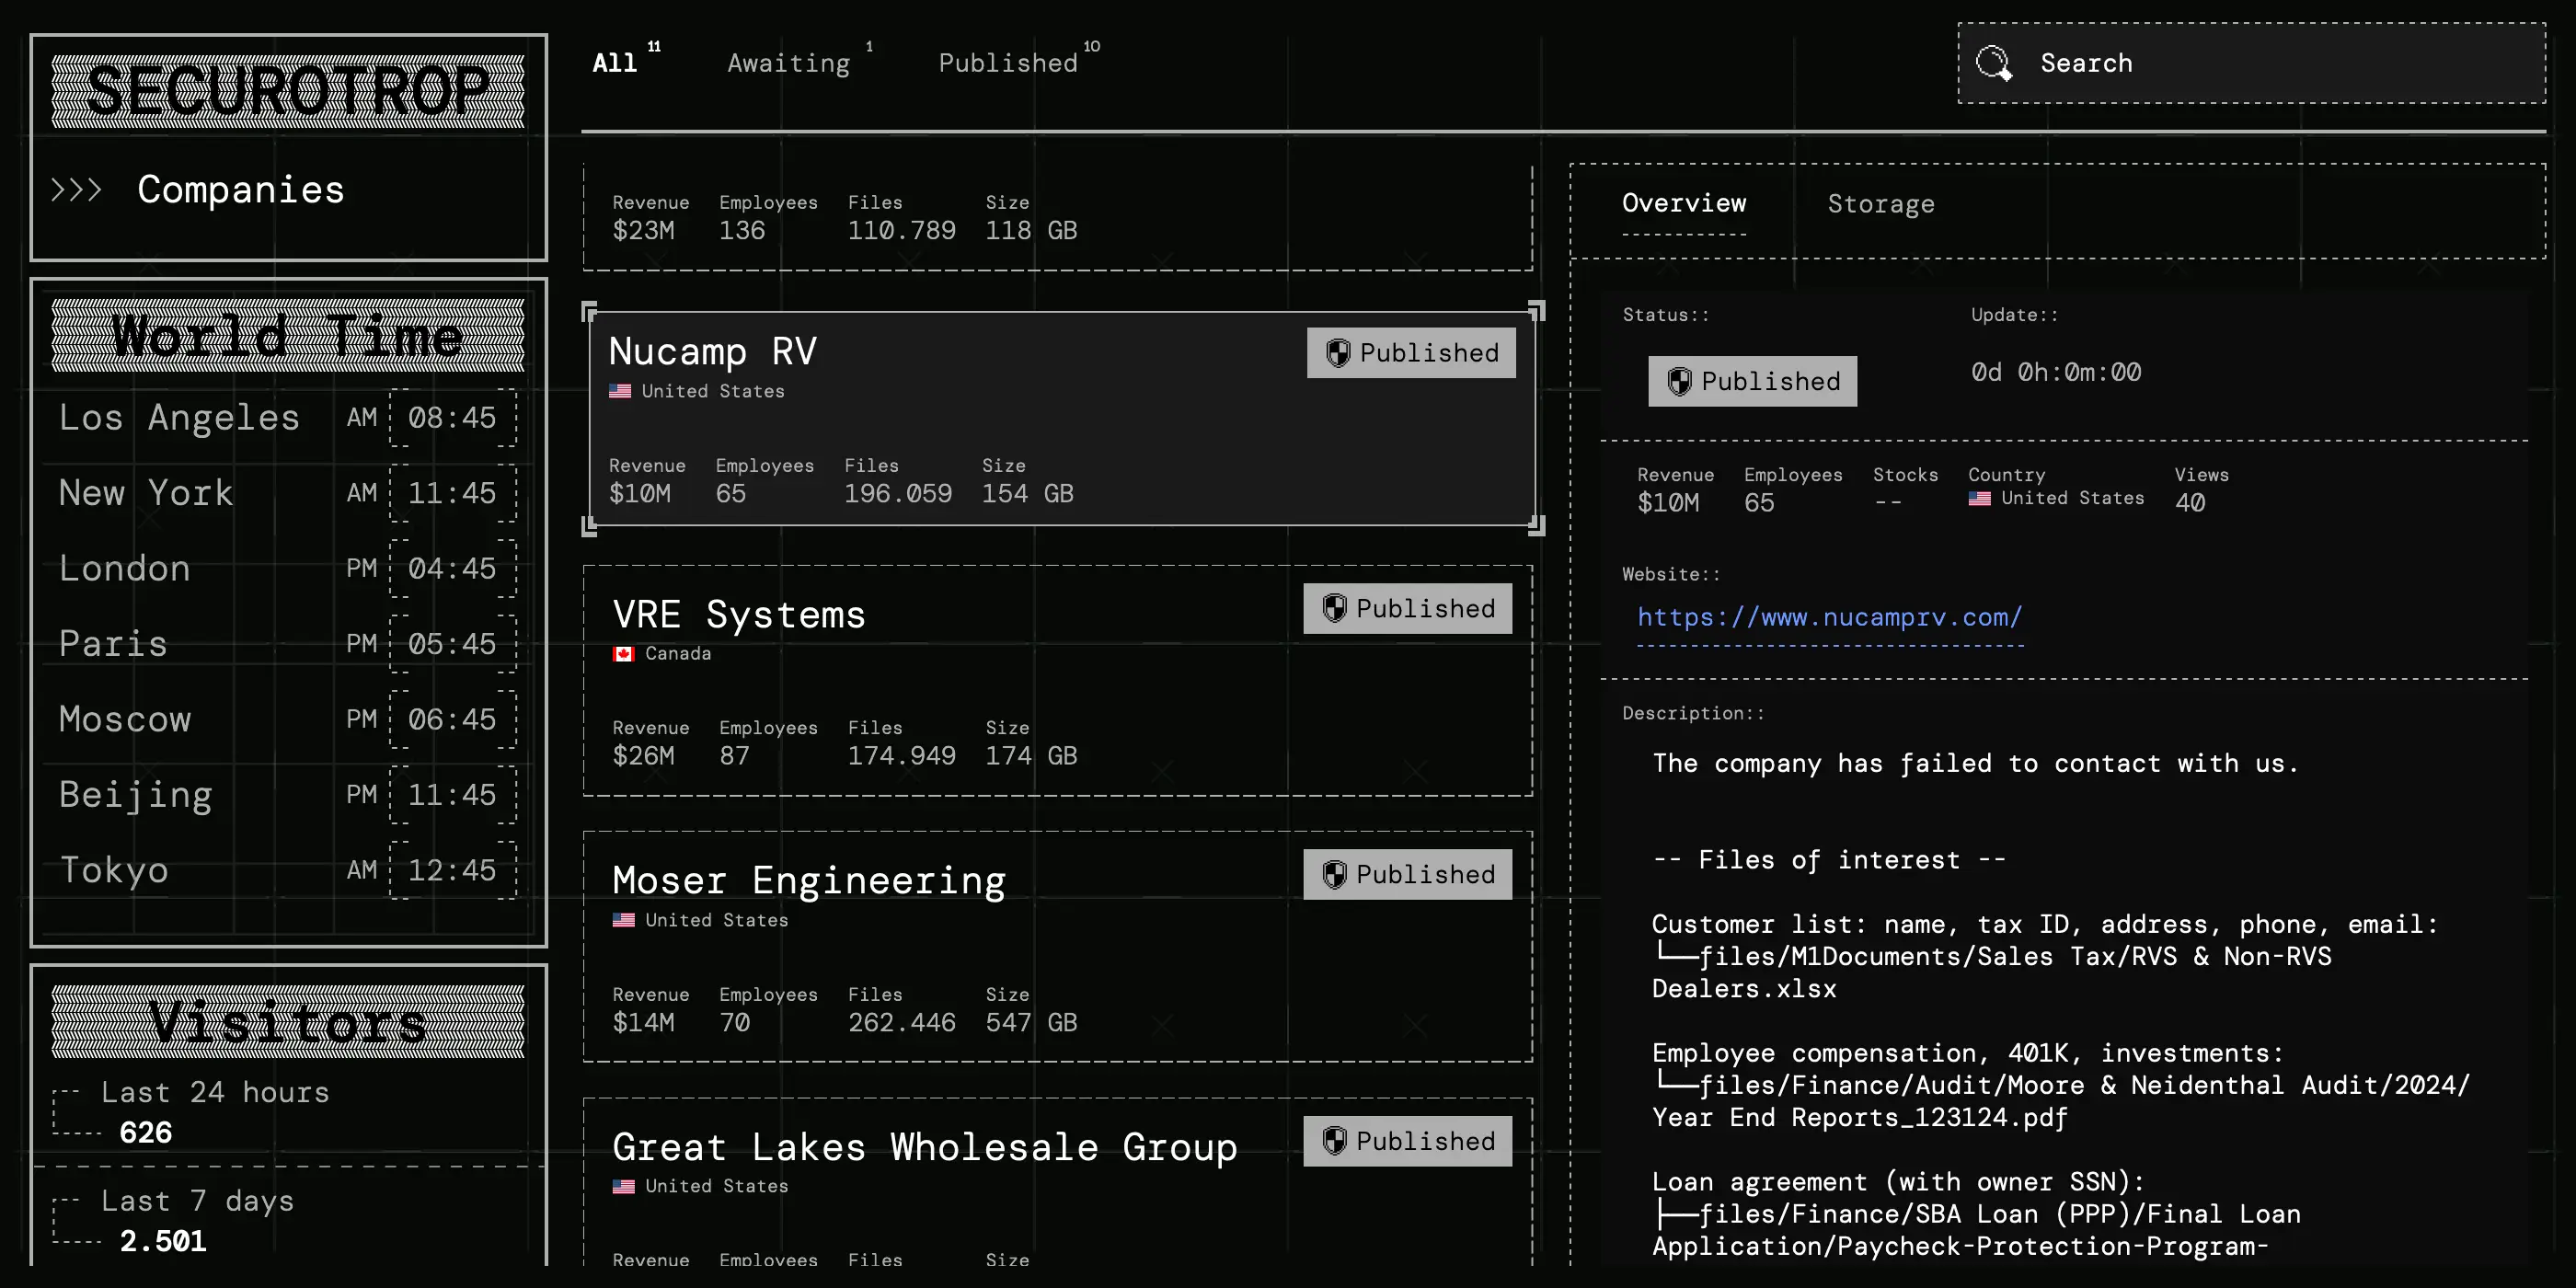Click the US flag under Nucamp RV
This screenshot has height=1288, width=2576.
620,391
